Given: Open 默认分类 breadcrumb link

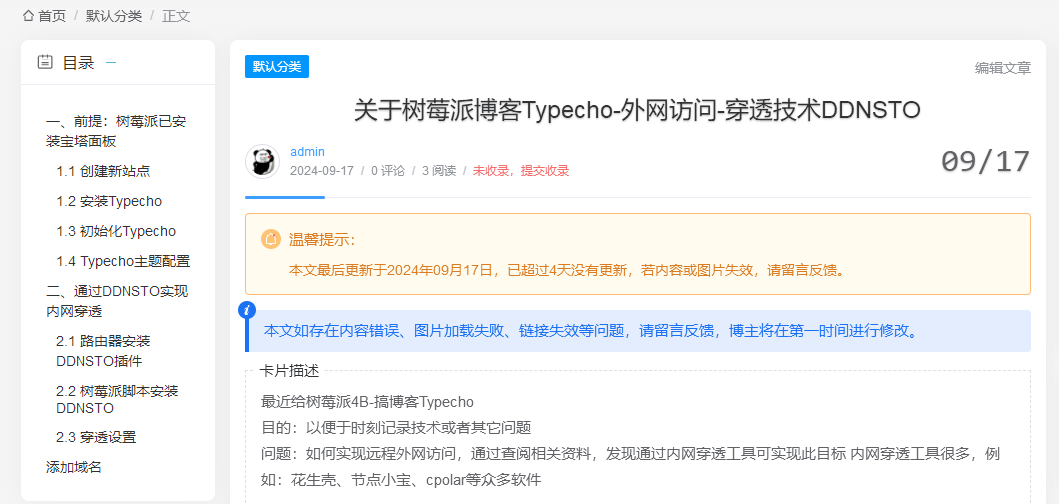Looking at the screenshot, I should [x=113, y=16].
